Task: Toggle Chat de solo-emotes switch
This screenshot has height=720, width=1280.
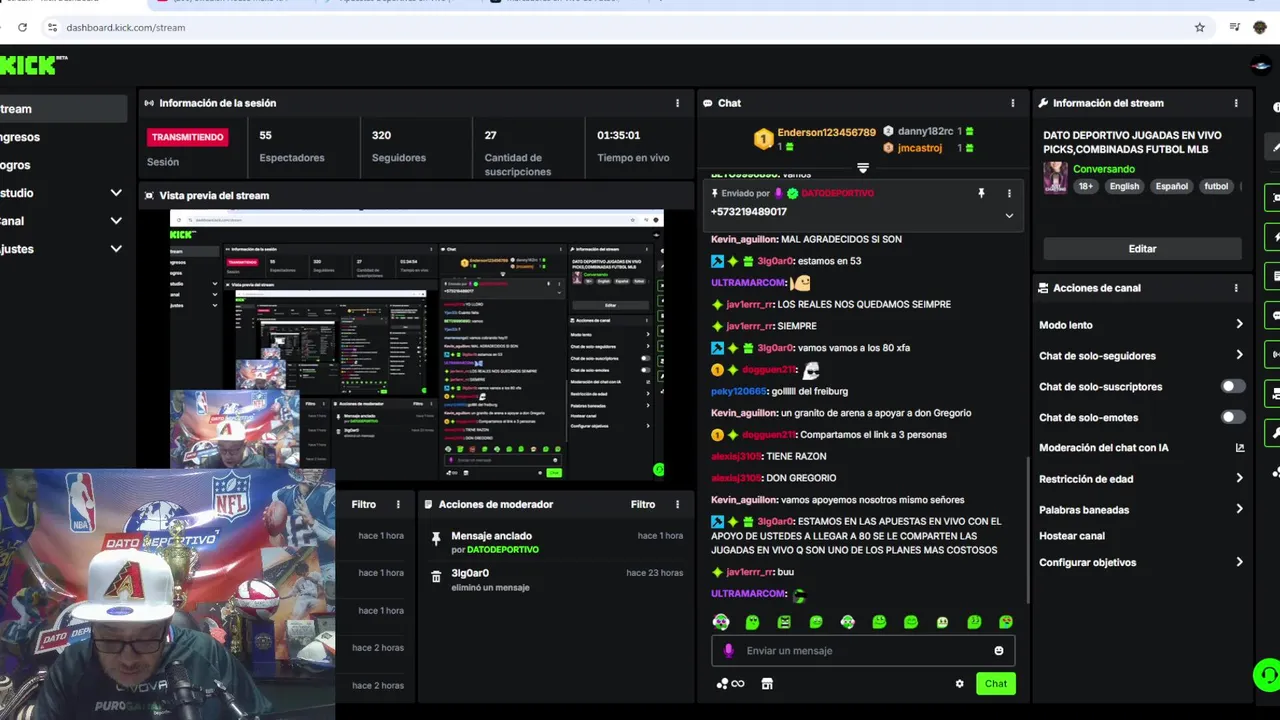Action: pyautogui.click(x=1233, y=417)
